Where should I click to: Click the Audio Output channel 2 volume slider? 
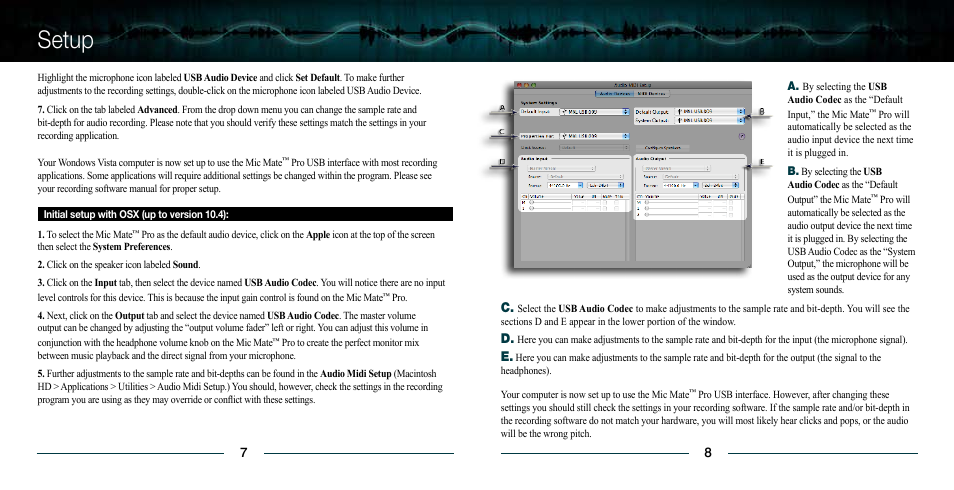pyautogui.click(x=671, y=214)
